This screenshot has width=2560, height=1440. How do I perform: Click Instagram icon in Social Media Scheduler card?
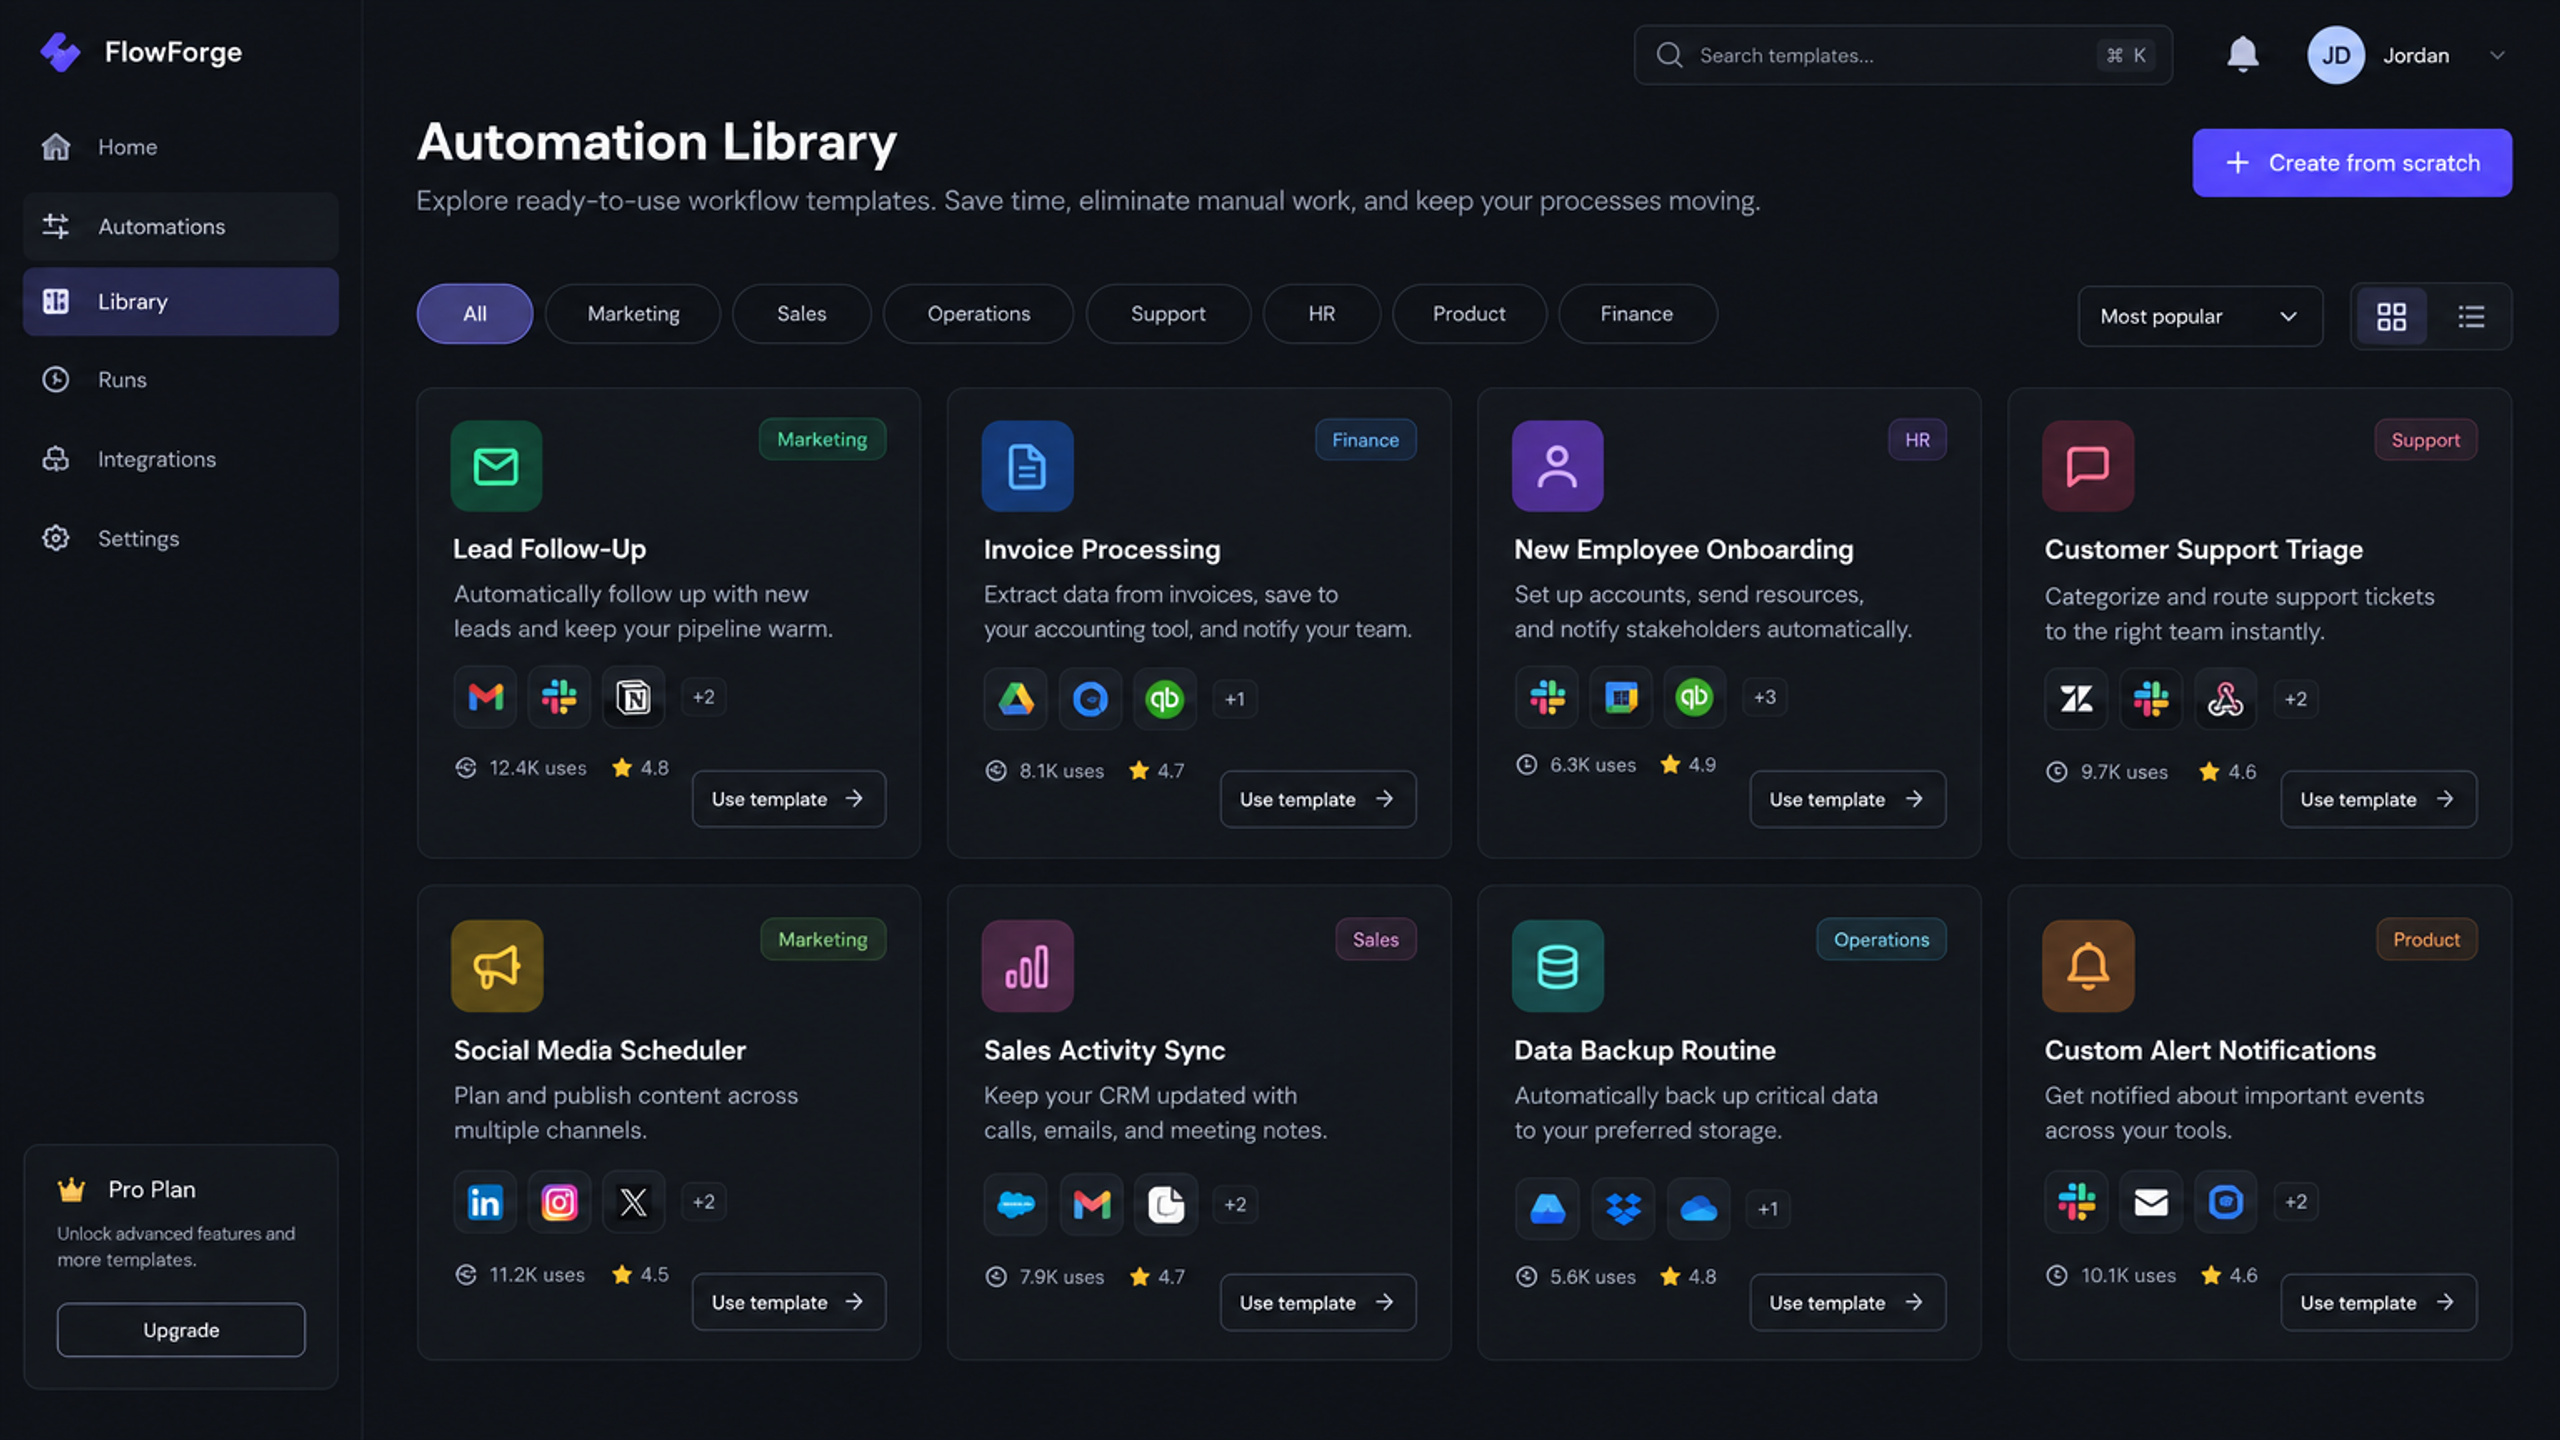pos(559,1202)
